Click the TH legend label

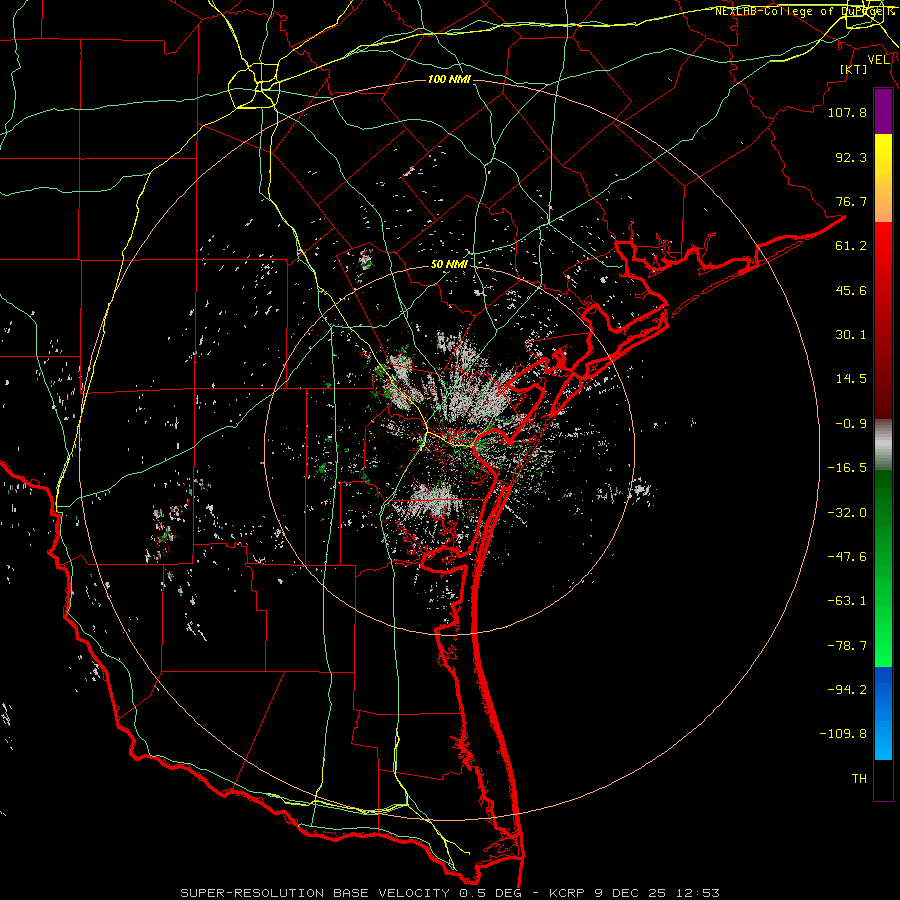[859, 779]
